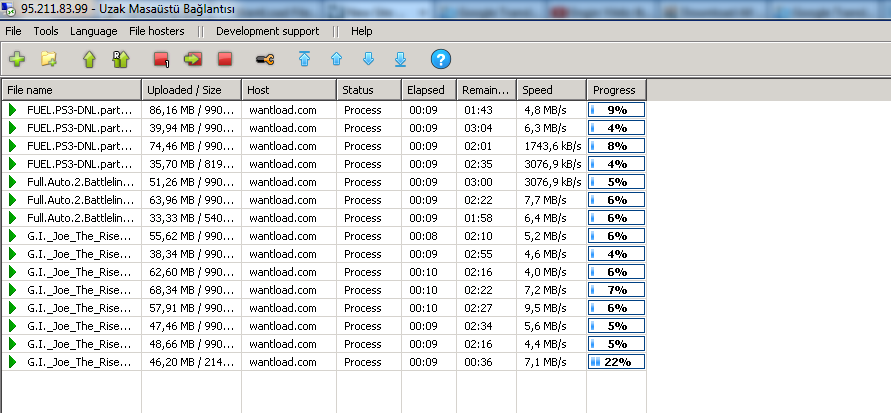This screenshot has width=892, height=413.
Task: Click the 9% progress bar
Action: (617, 110)
